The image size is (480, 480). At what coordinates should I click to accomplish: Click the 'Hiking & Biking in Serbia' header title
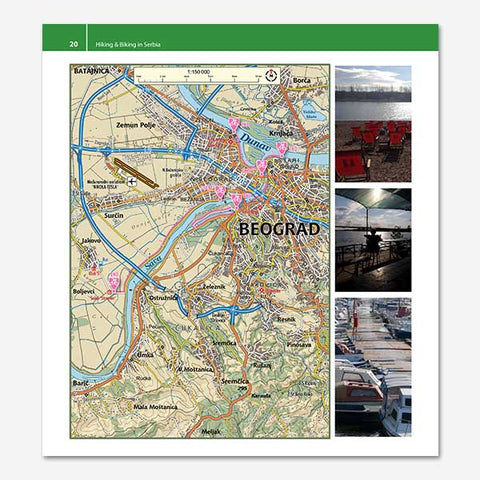point(128,44)
